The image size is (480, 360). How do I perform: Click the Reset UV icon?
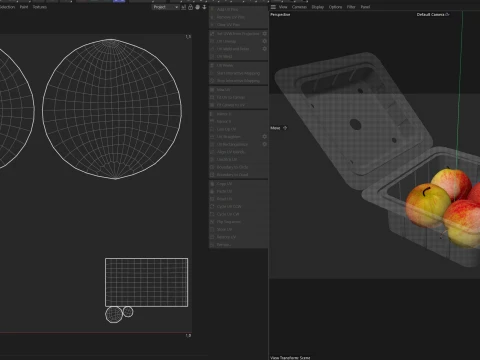point(212,199)
